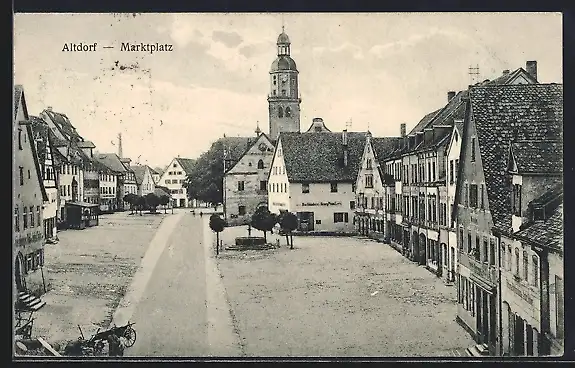Viewport: 575px width, 368px height.
Task: Click the "Marktplatz" caption text
Action: 147,48
